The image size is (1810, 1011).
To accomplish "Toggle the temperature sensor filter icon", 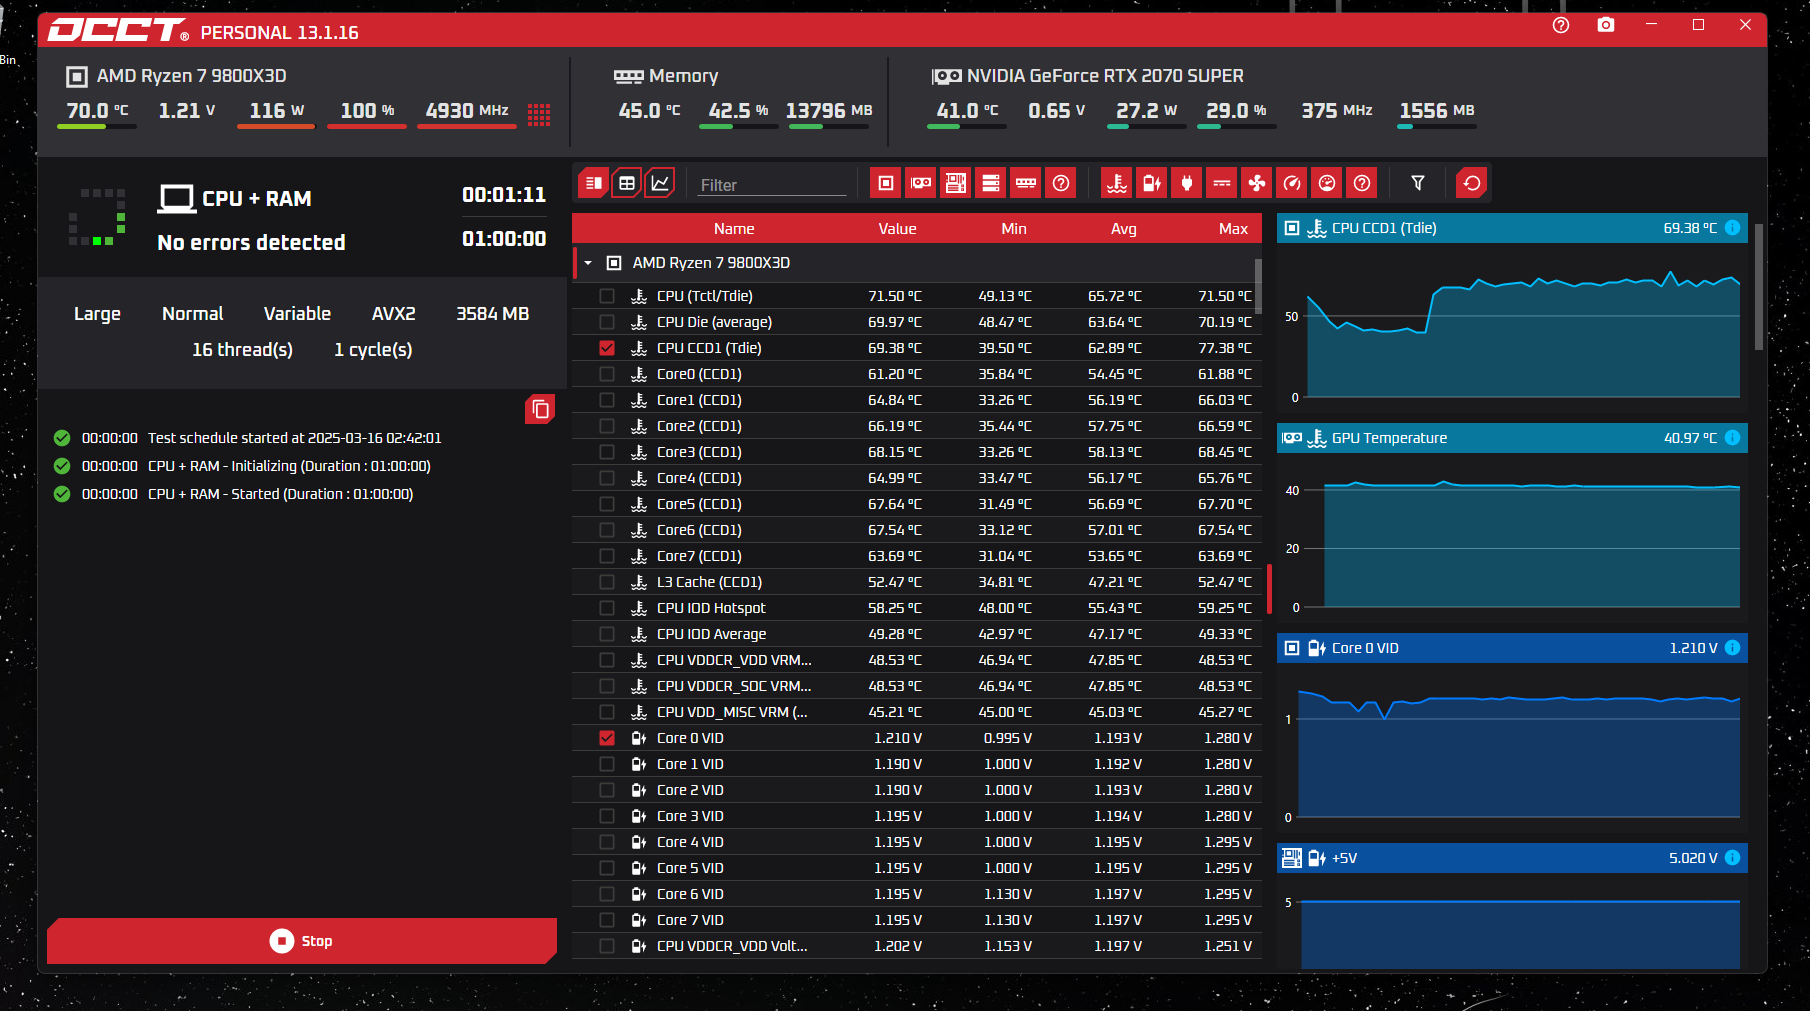I will 1117,183.
